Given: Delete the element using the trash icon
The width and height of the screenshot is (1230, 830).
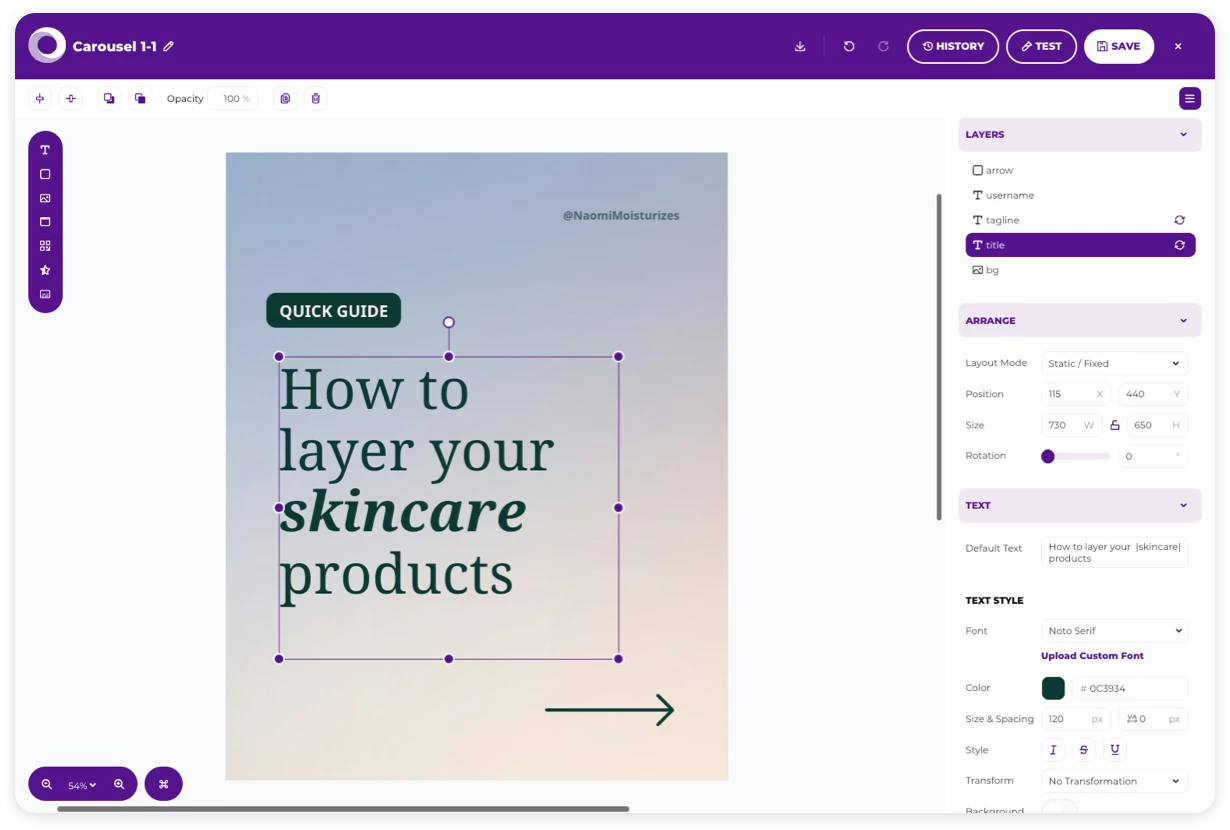Looking at the screenshot, I should [316, 98].
